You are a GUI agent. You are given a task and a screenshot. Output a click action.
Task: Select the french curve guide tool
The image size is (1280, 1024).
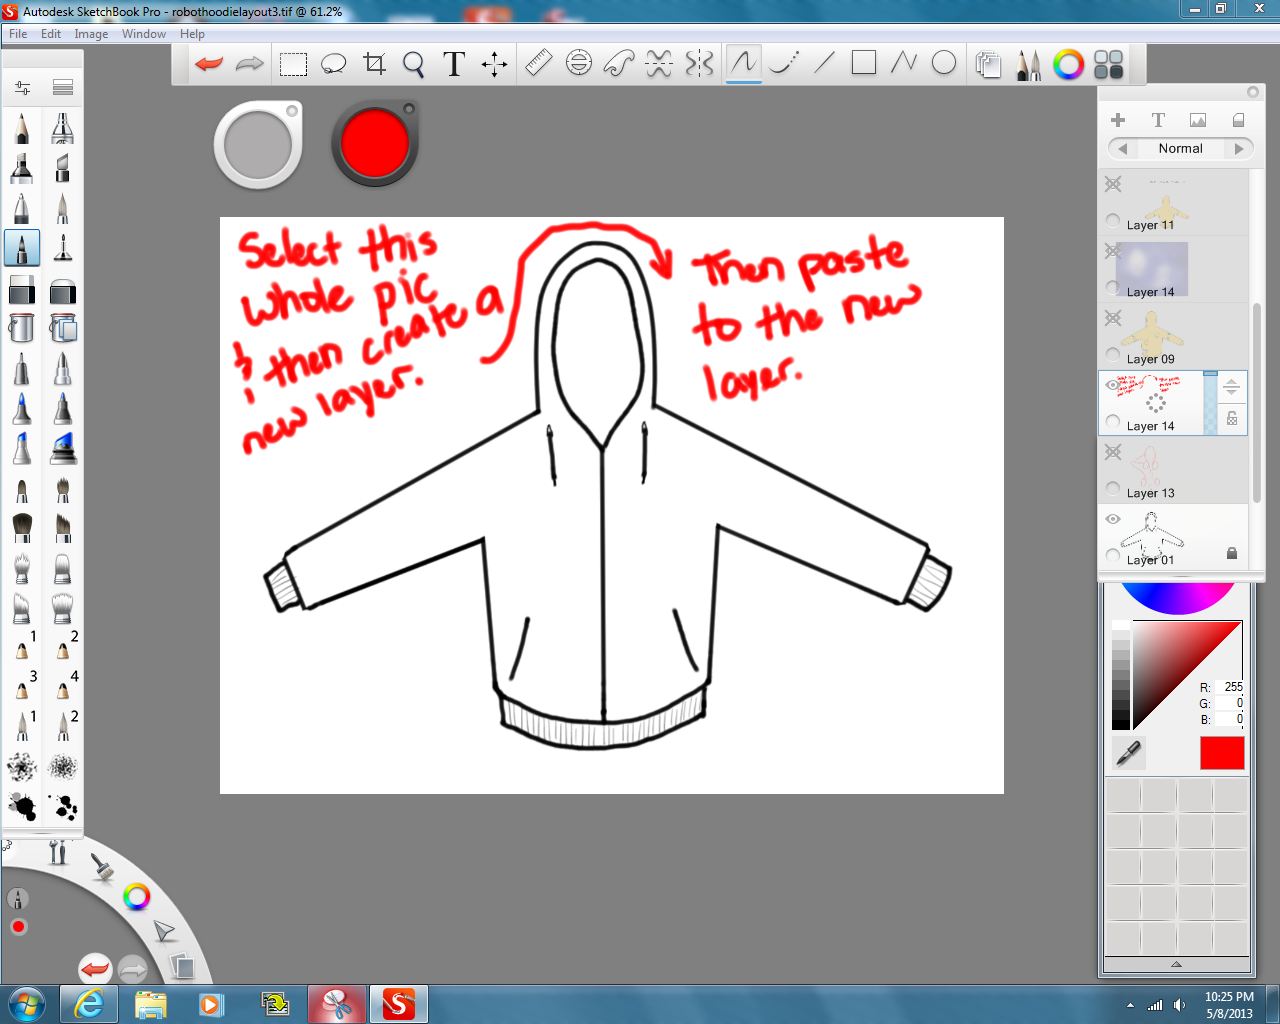point(618,63)
